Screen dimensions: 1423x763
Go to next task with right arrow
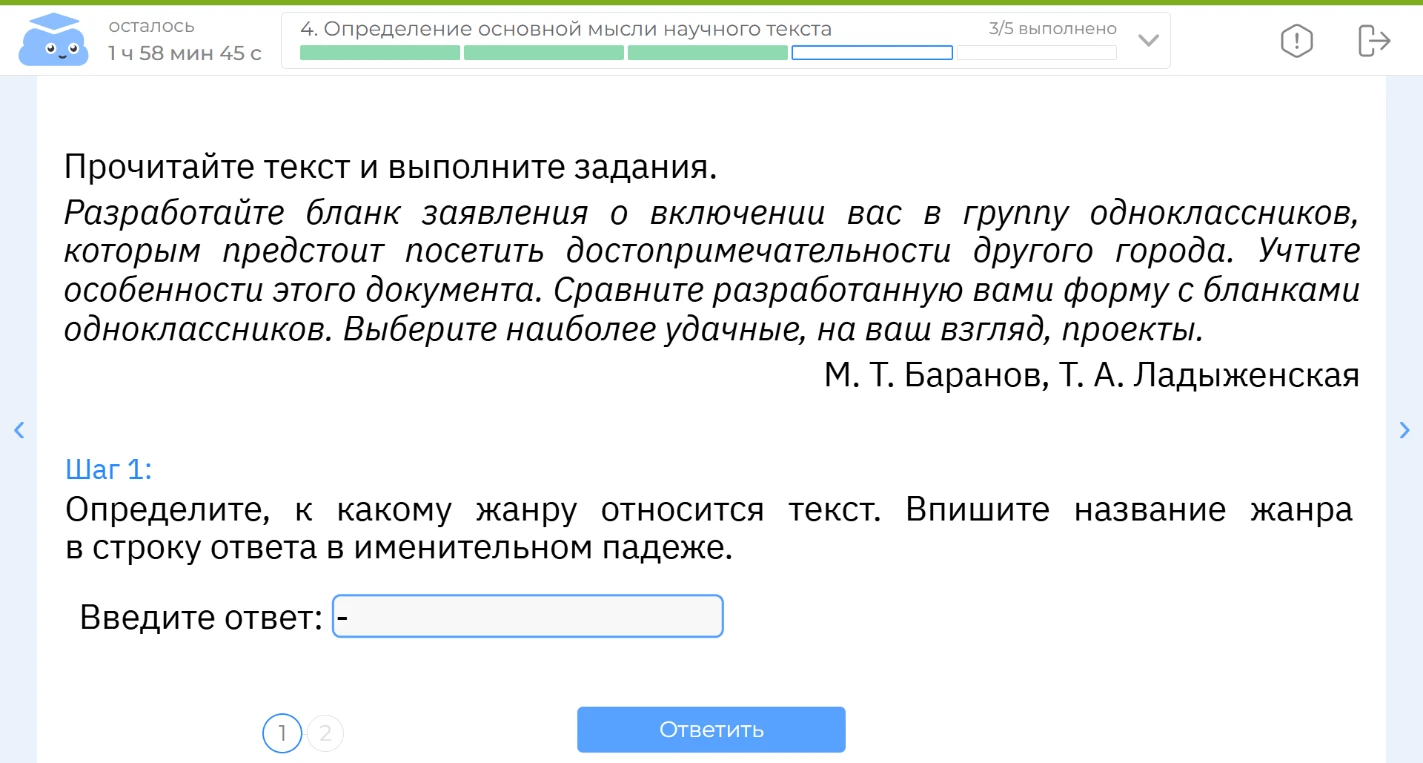point(1405,430)
